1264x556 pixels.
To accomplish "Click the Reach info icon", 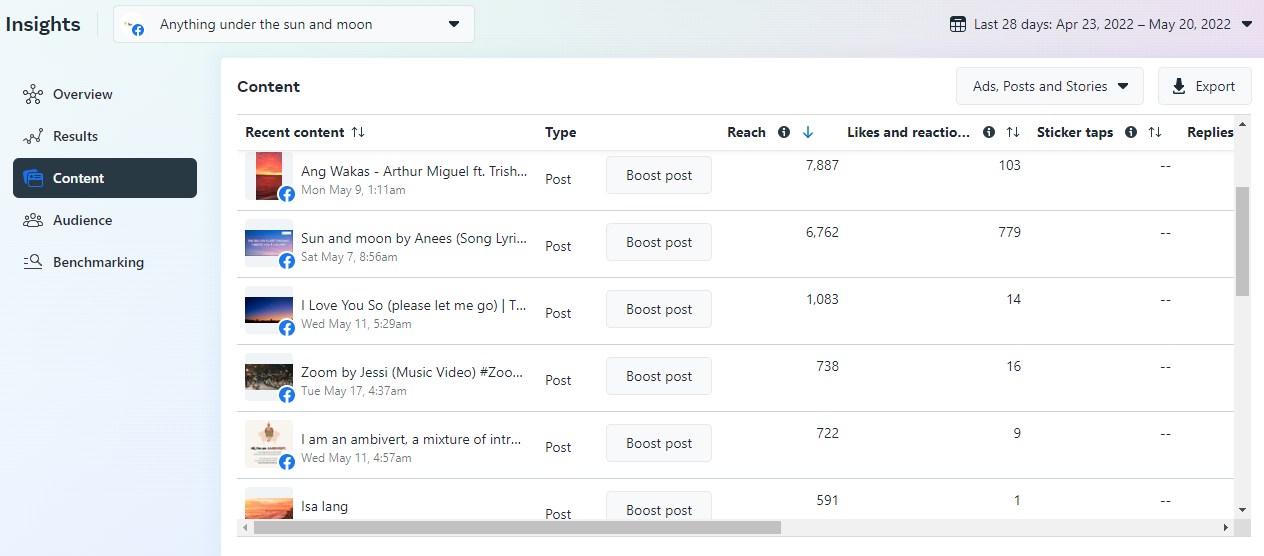I will tap(784, 132).
